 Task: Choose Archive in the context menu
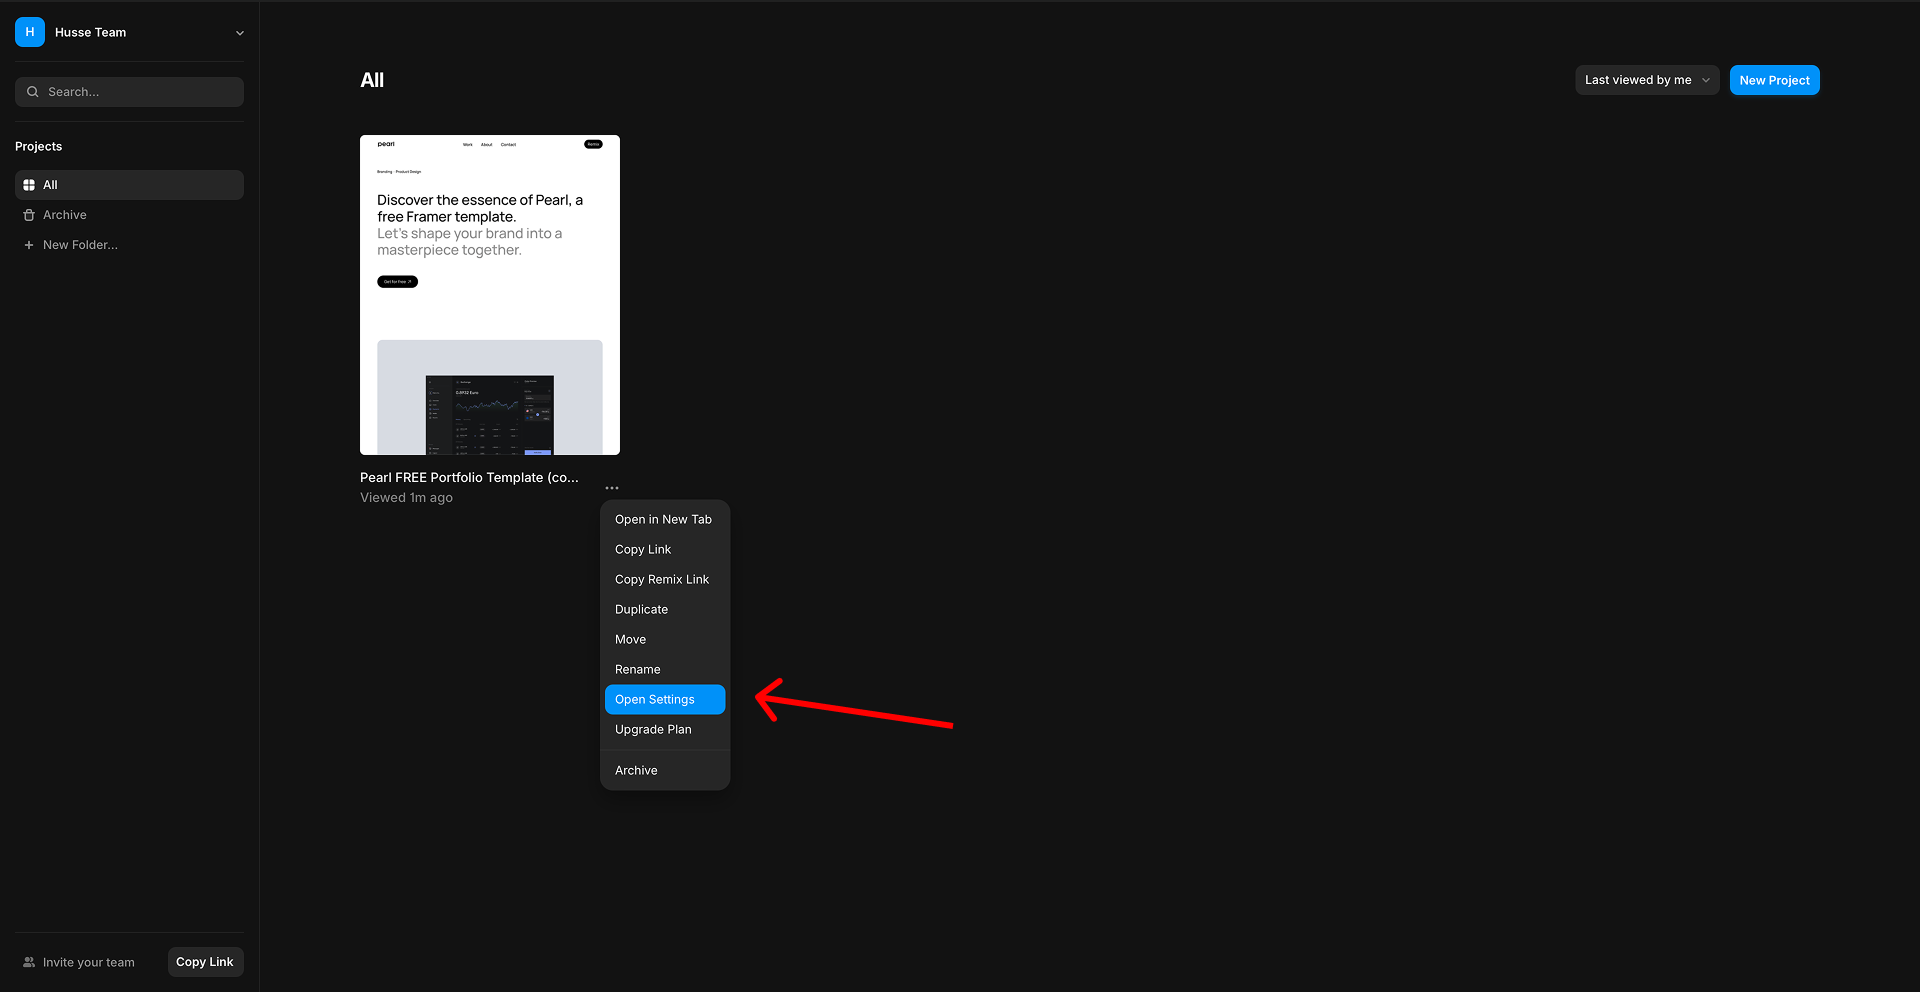tap(665, 771)
